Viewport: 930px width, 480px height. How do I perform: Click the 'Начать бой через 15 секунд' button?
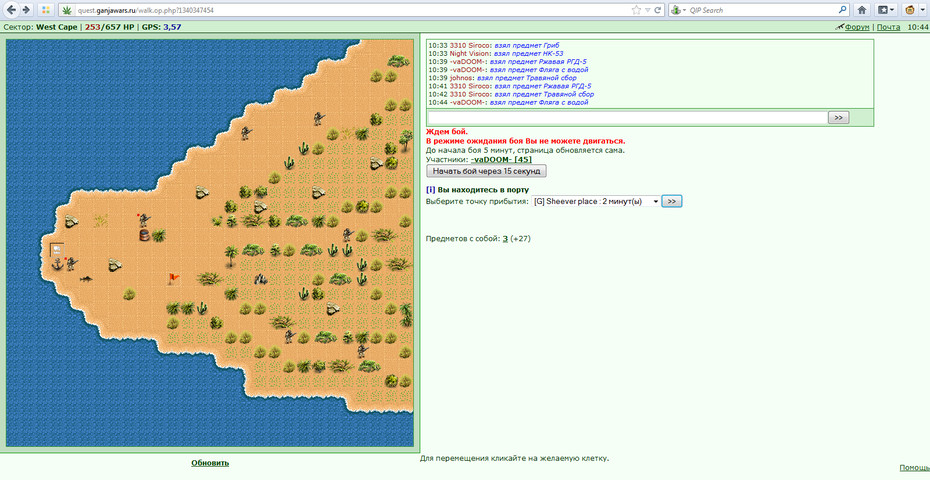coord(486,171)
